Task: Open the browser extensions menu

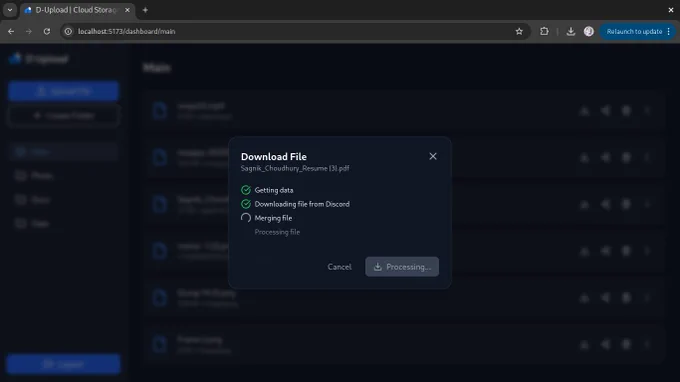Action: coord(544,31)
